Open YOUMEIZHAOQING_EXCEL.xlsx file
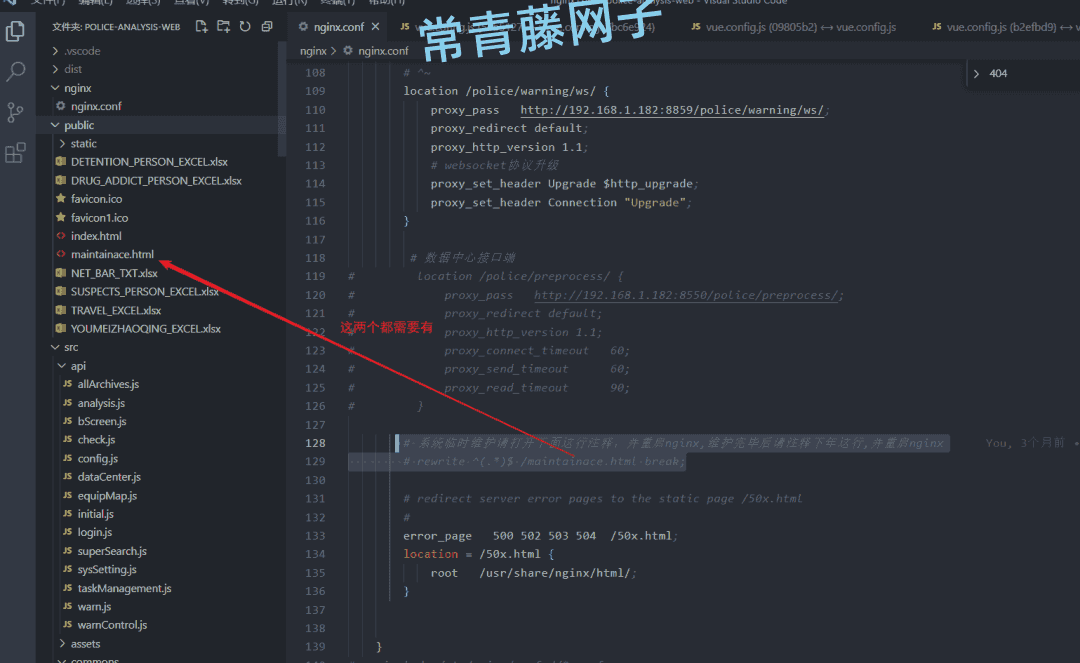This screenshot has width=1080, height=663. [x=145, y=329]
